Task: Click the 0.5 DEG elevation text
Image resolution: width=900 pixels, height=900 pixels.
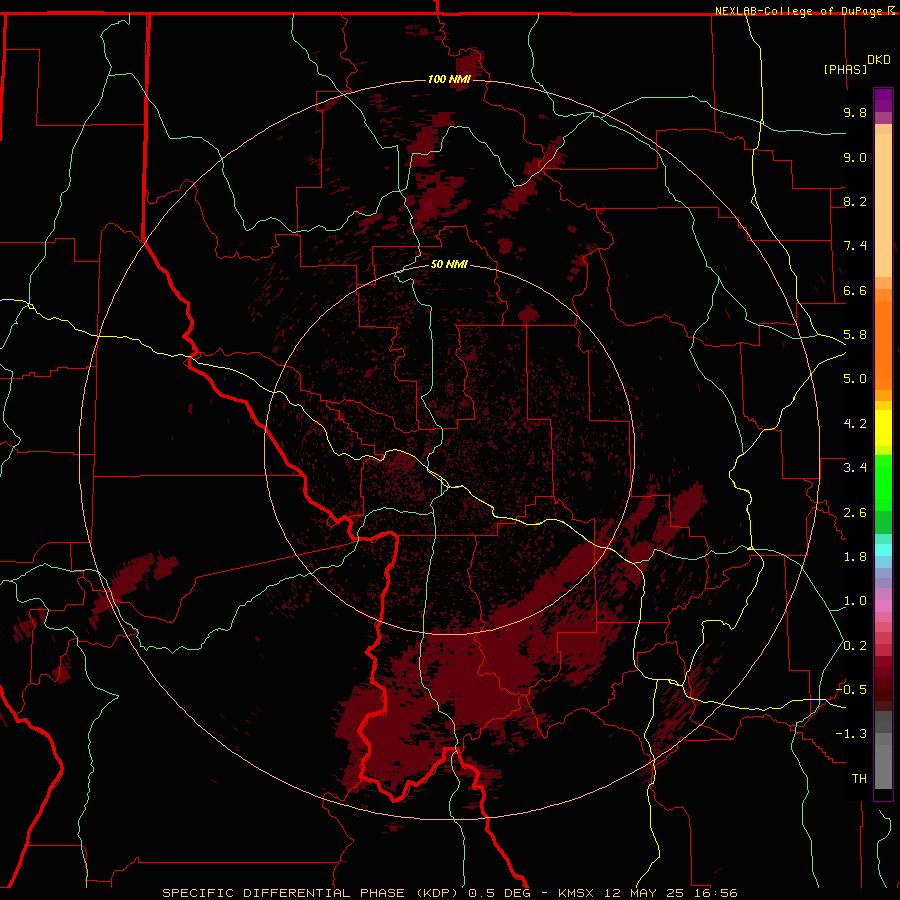Action: pos(499,893)
